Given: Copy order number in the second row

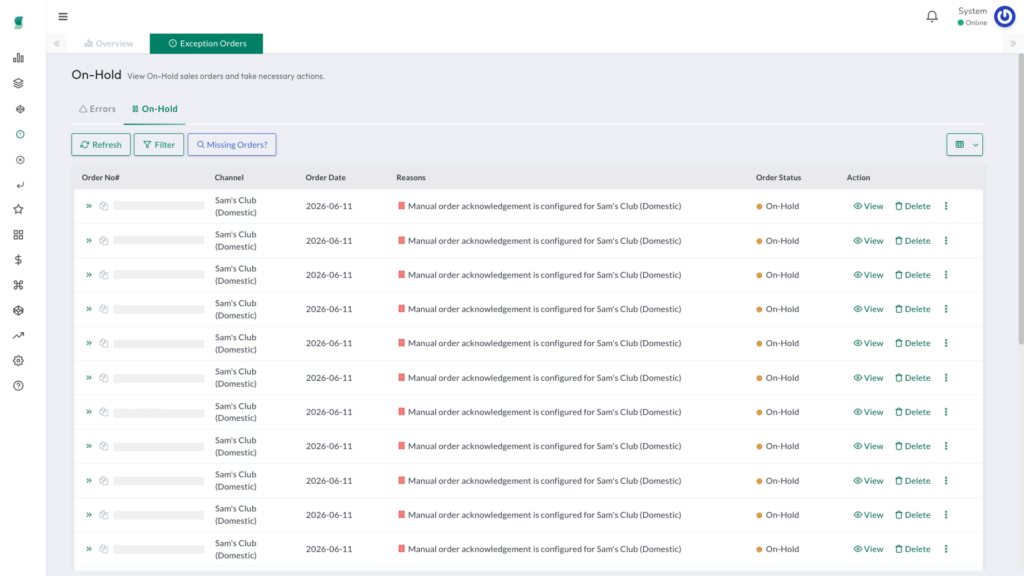Looking at the screenshot, I should pyautogui.click(x=103, y=241).
